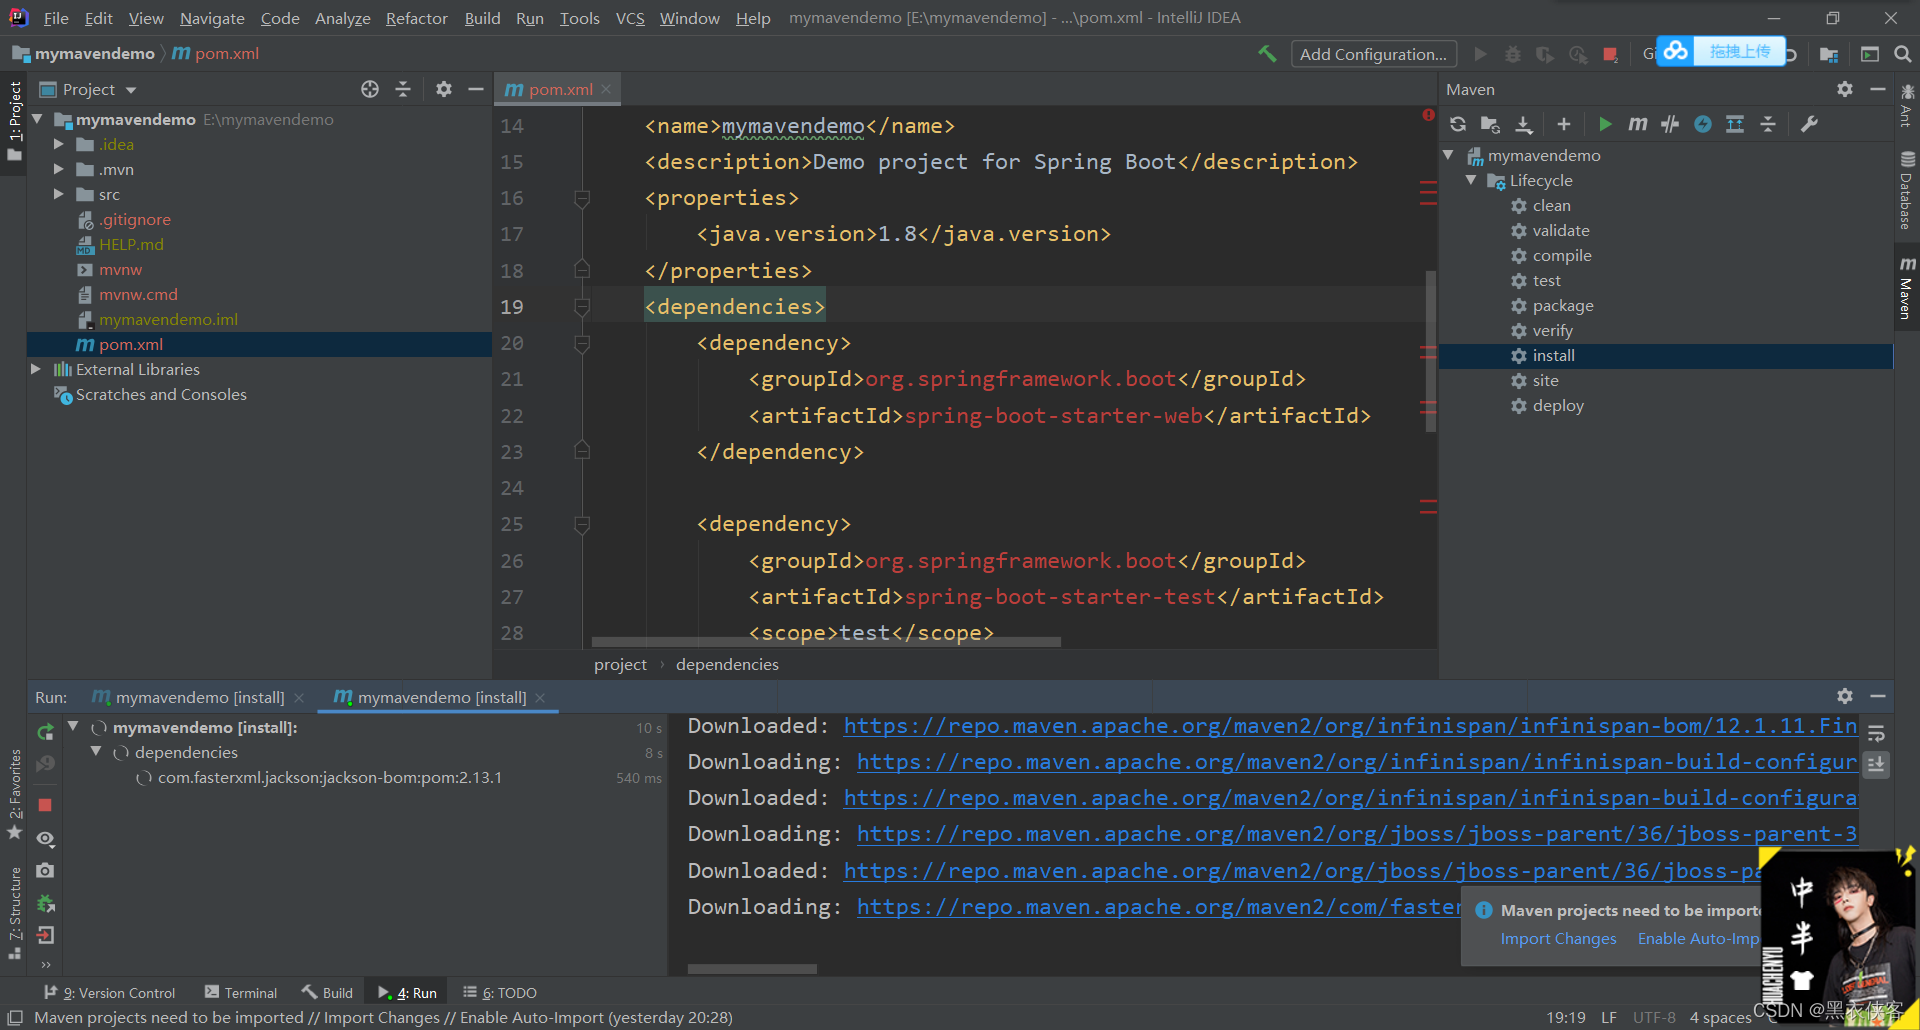1920x1030 pixels.
Task: Rerun the Maven install in Run panel
Action: click(x=45, y=732)
